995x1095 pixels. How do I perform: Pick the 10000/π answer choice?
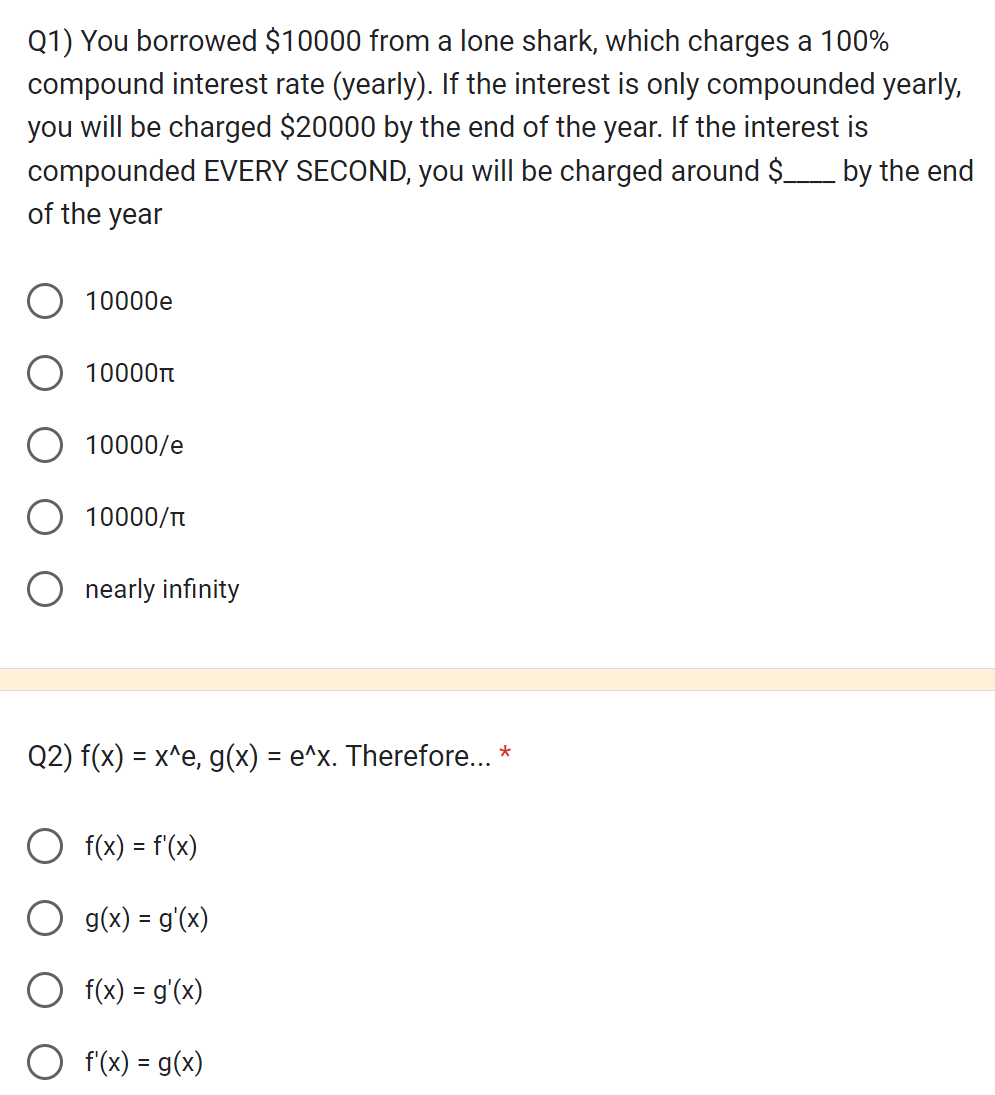[x=44, y=517]
